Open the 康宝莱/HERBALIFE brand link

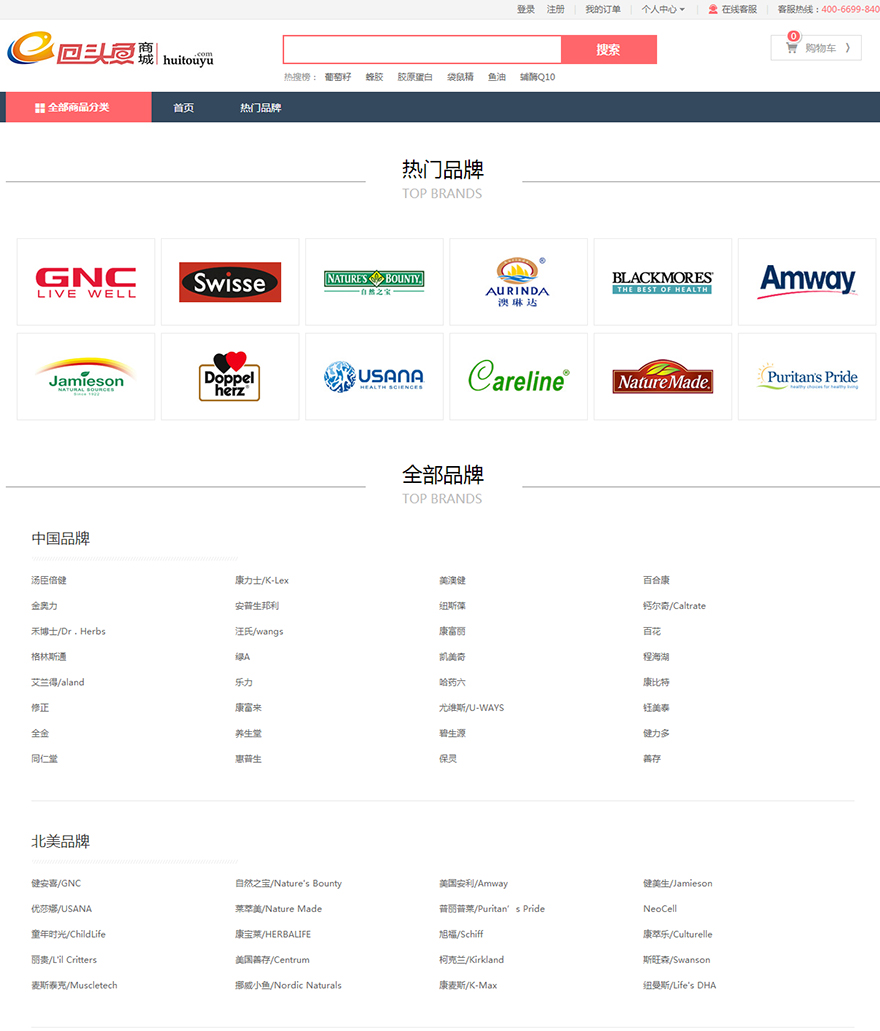point(273,934)
